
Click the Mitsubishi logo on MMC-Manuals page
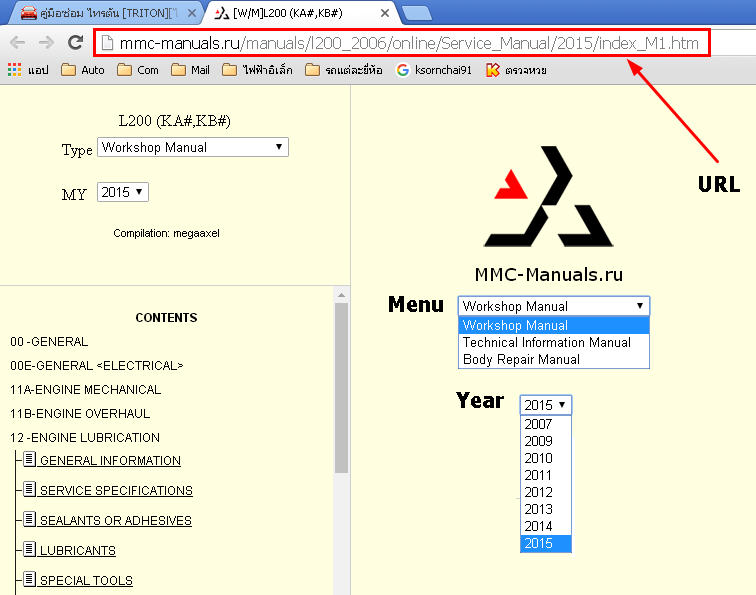click(x=549, y=197)
